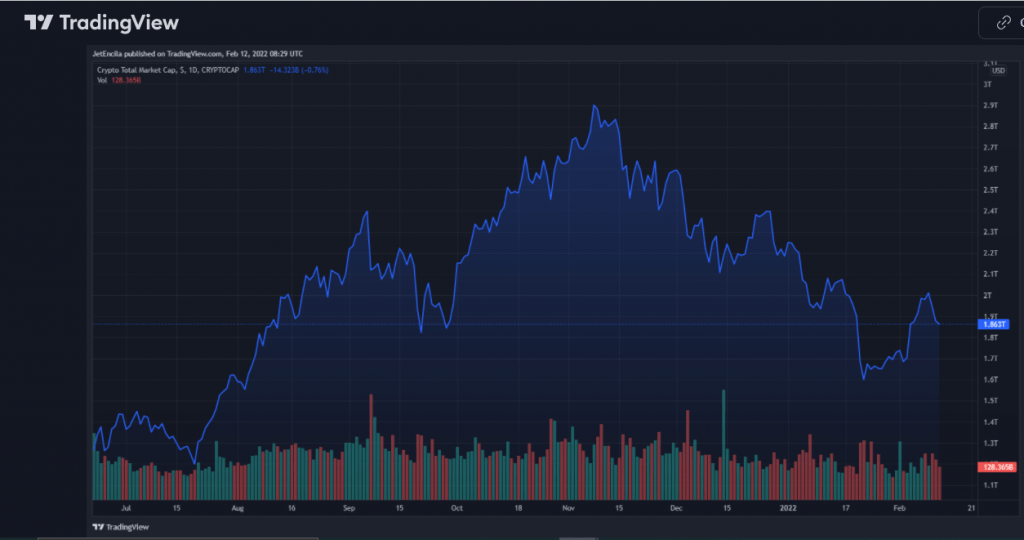
Task: Click the Sep label on the time axis
Action: [349, 508]
